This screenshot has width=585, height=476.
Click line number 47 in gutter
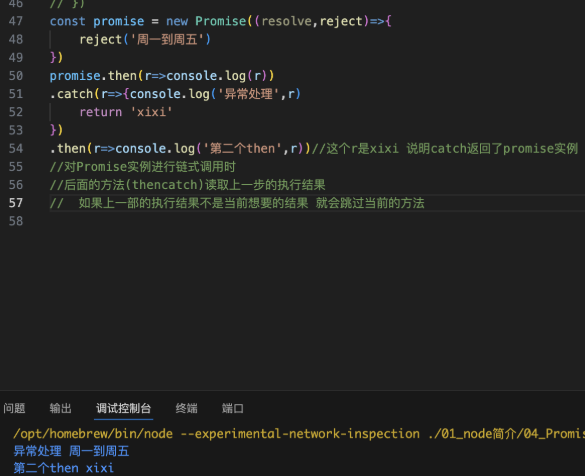16,21
